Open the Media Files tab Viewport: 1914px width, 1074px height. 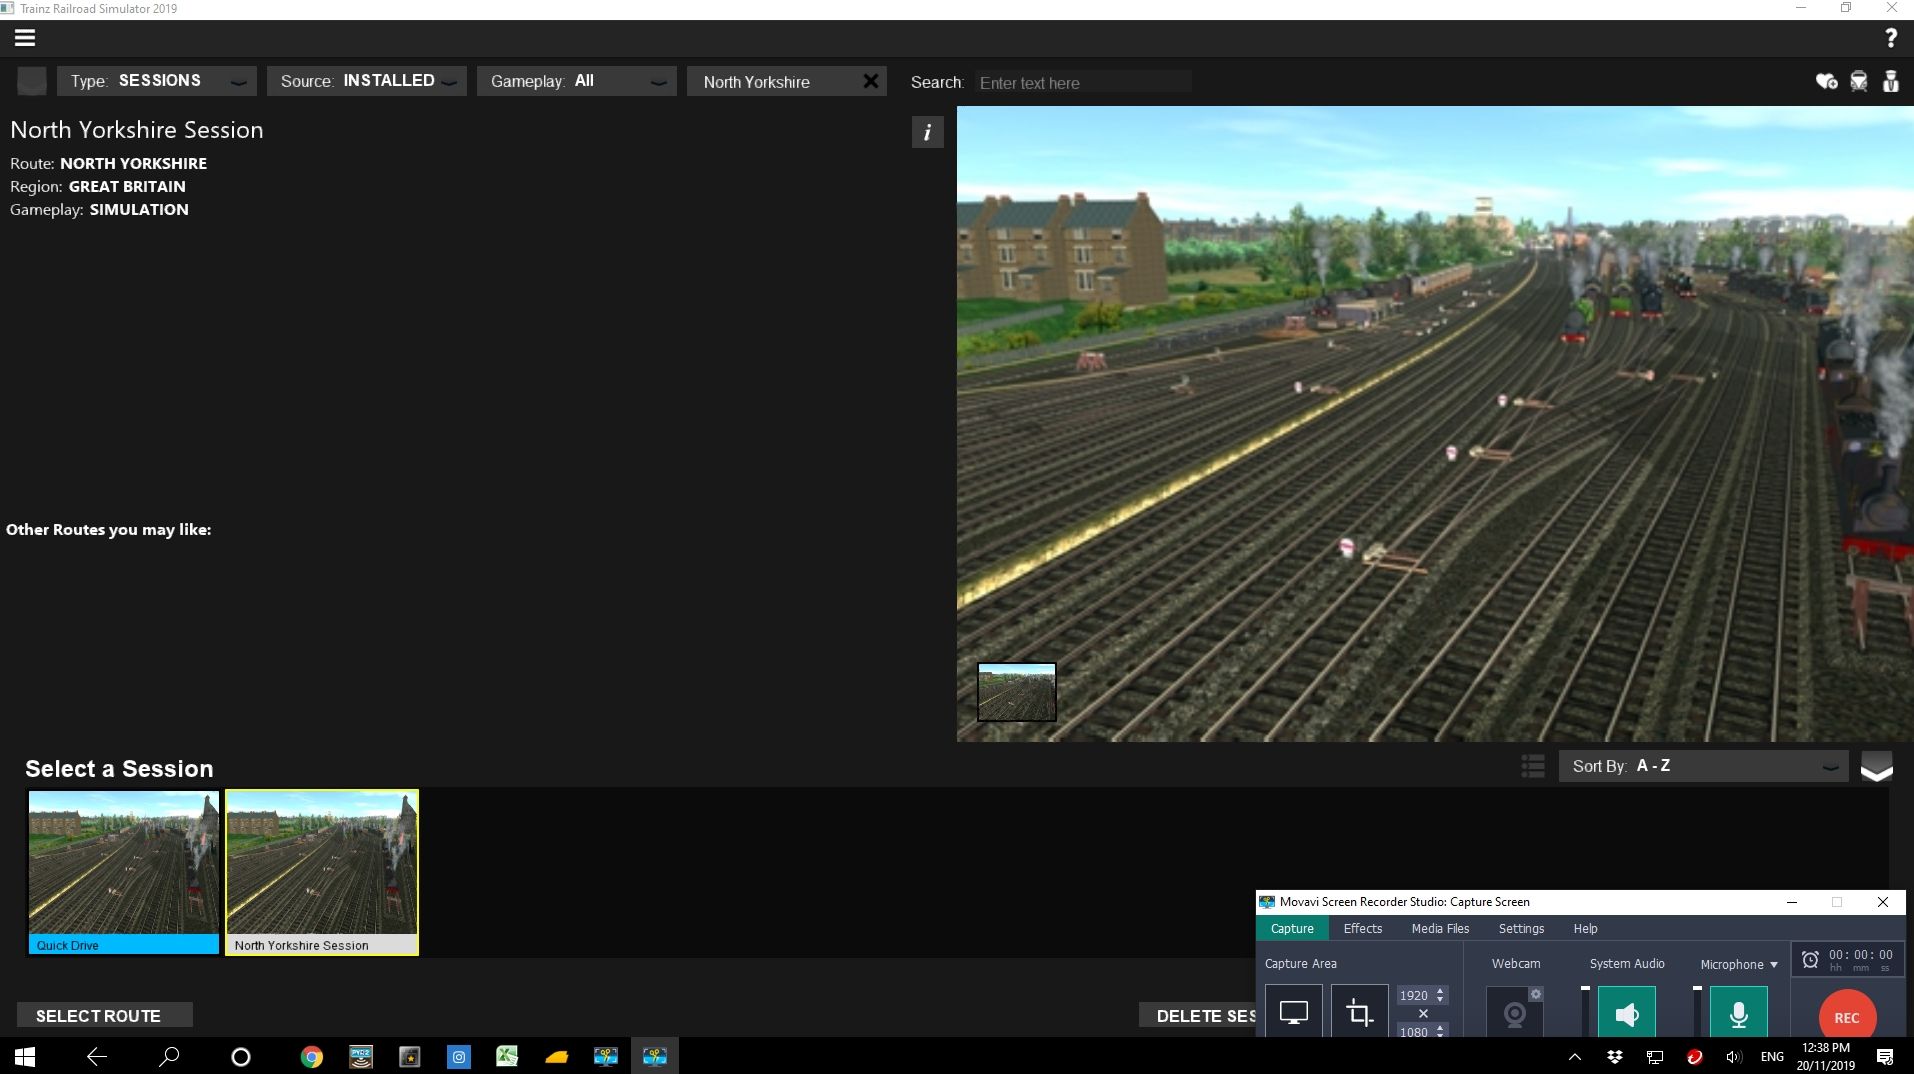[1440, 928]
